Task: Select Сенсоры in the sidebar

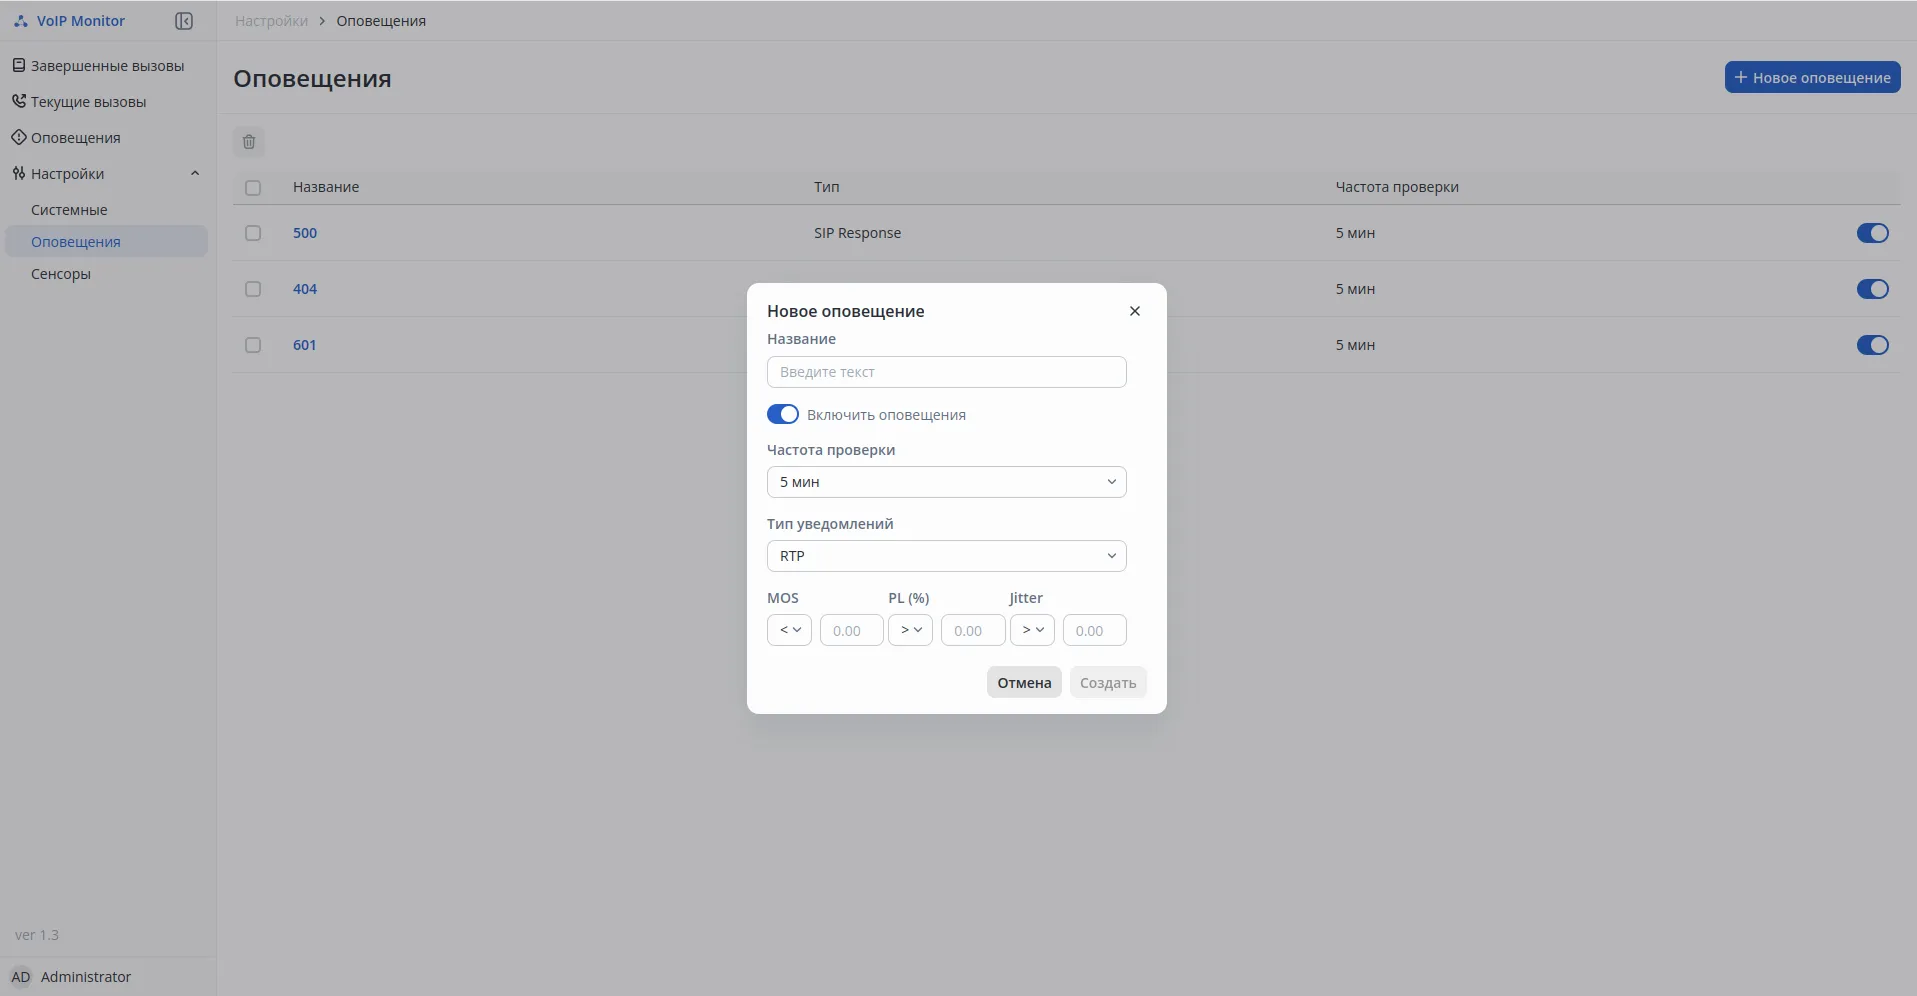Action: [61, 274]
